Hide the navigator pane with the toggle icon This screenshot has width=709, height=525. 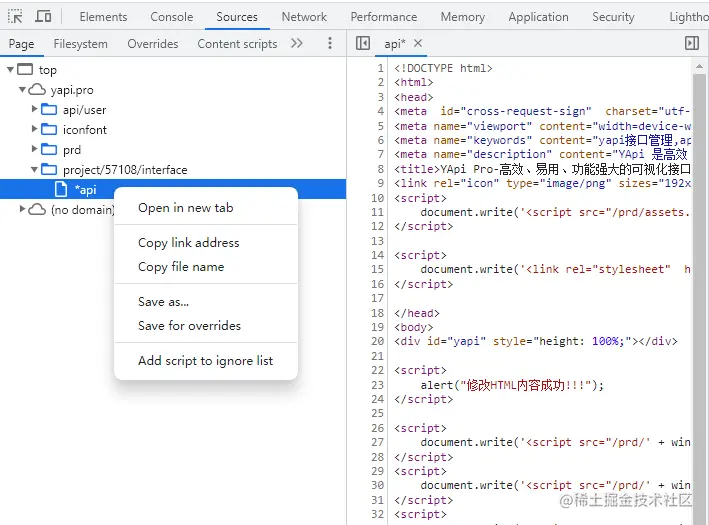click(363, 43)
